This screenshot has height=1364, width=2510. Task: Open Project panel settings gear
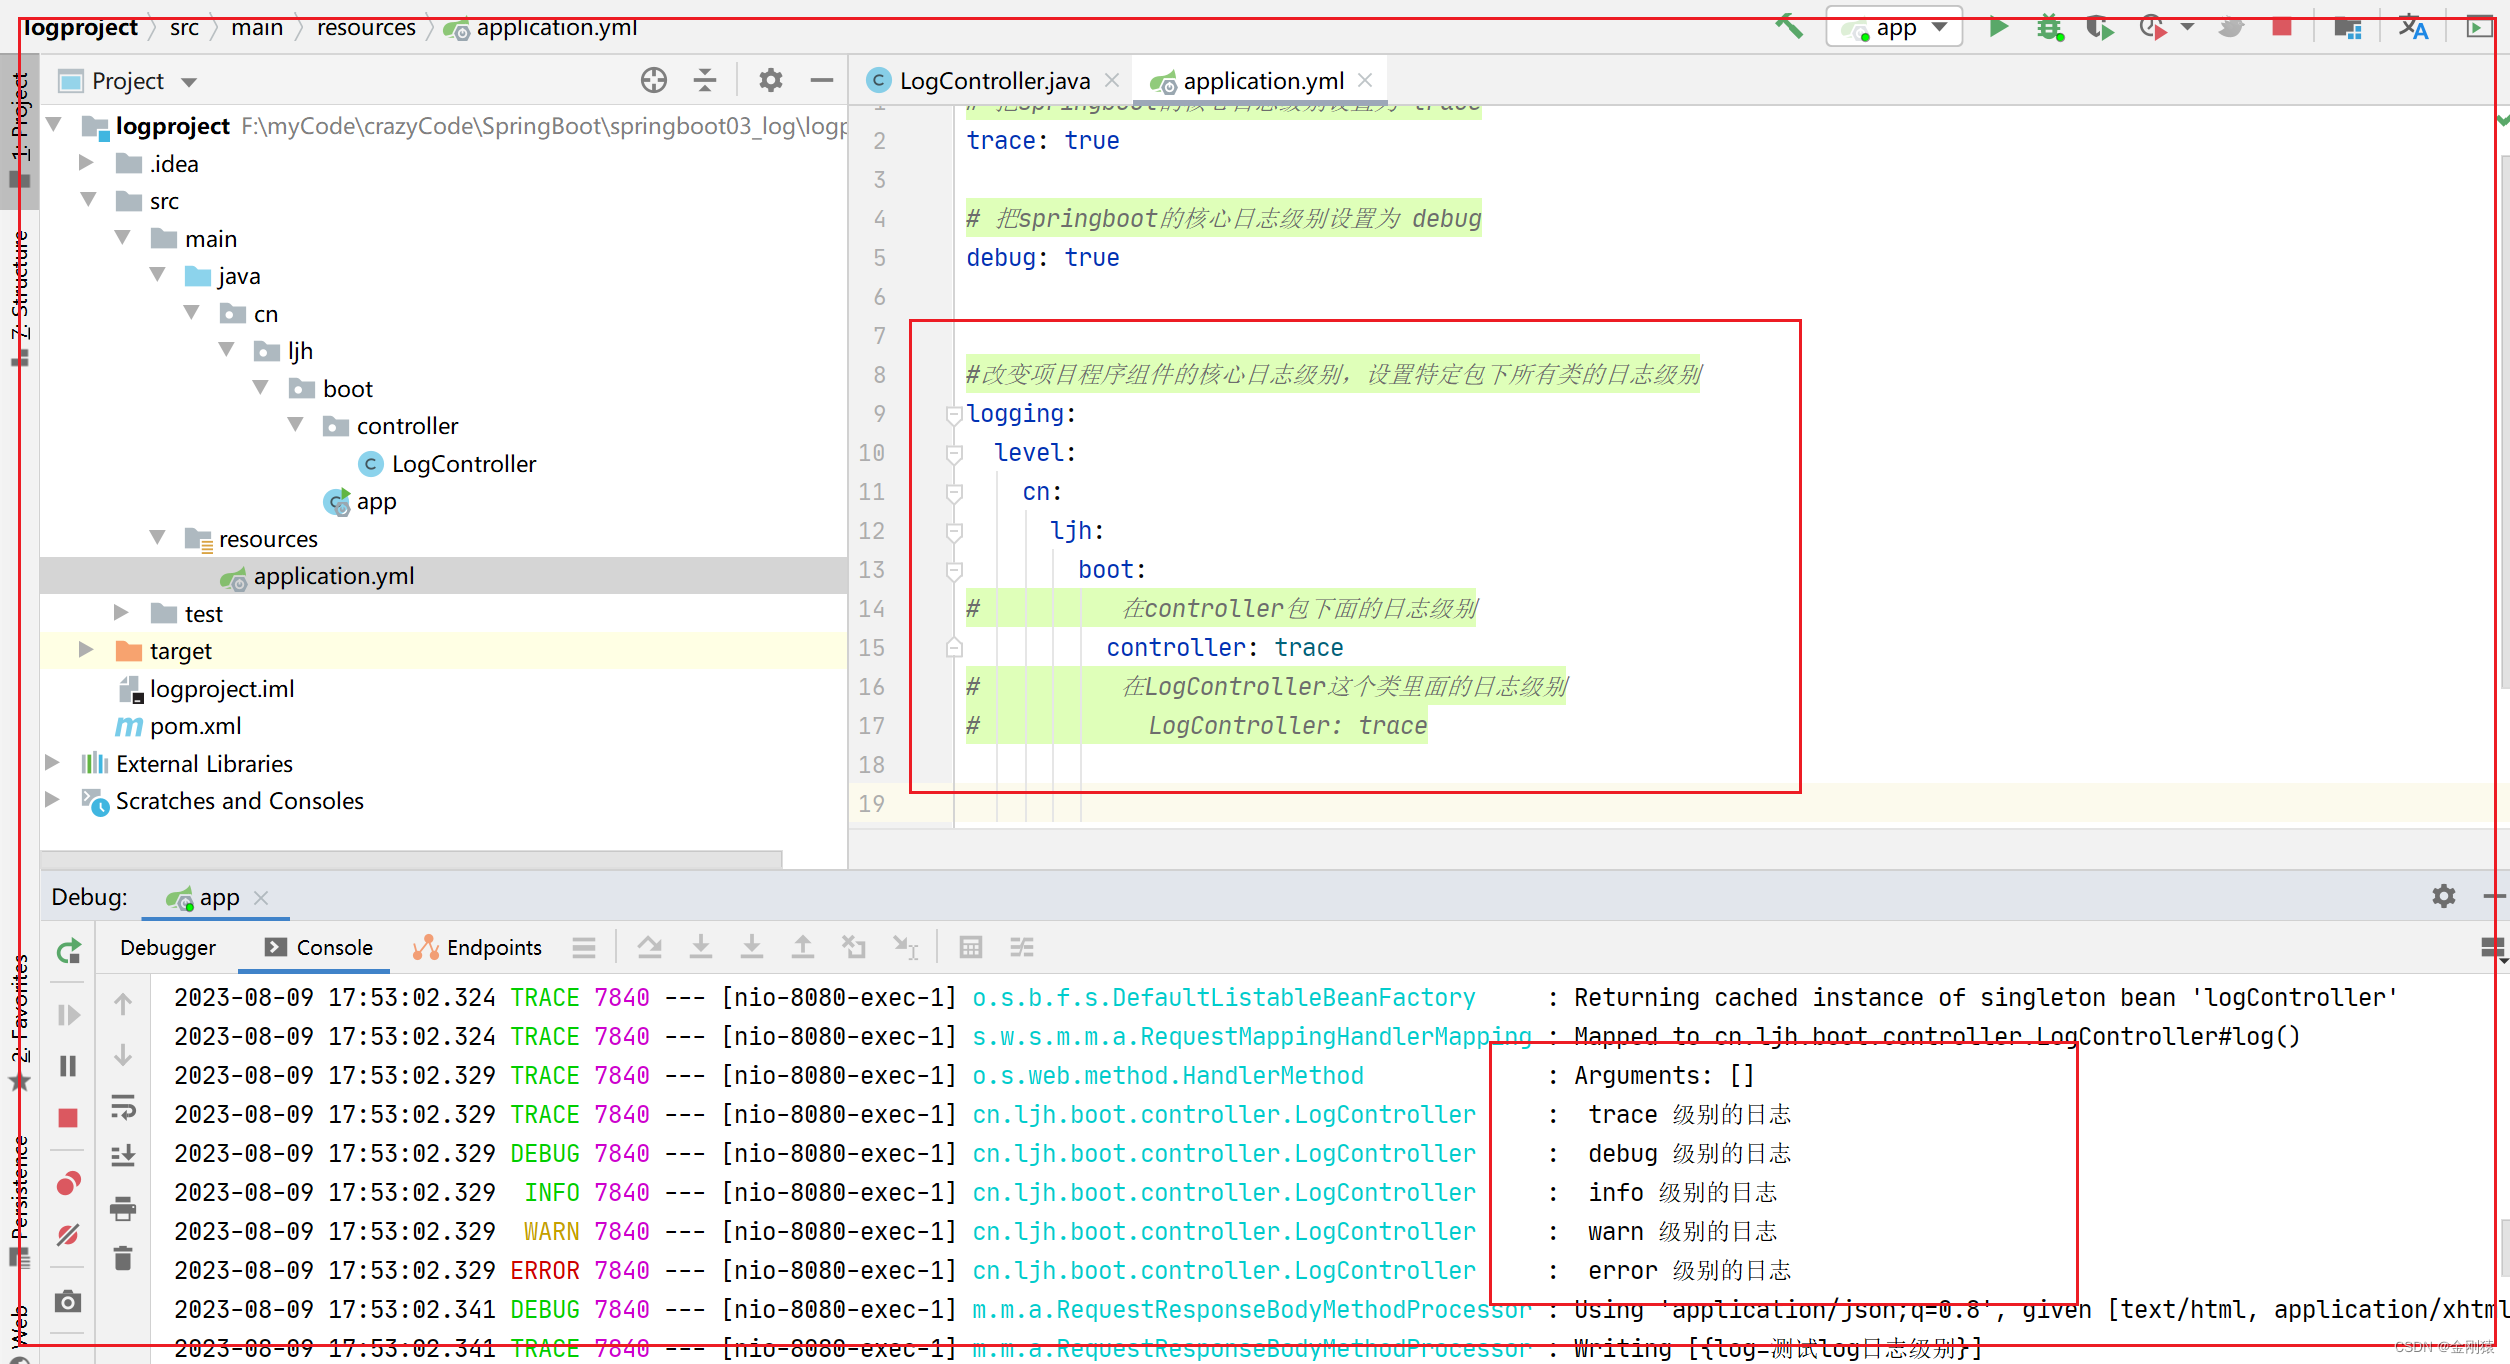[x=770, y=80]
